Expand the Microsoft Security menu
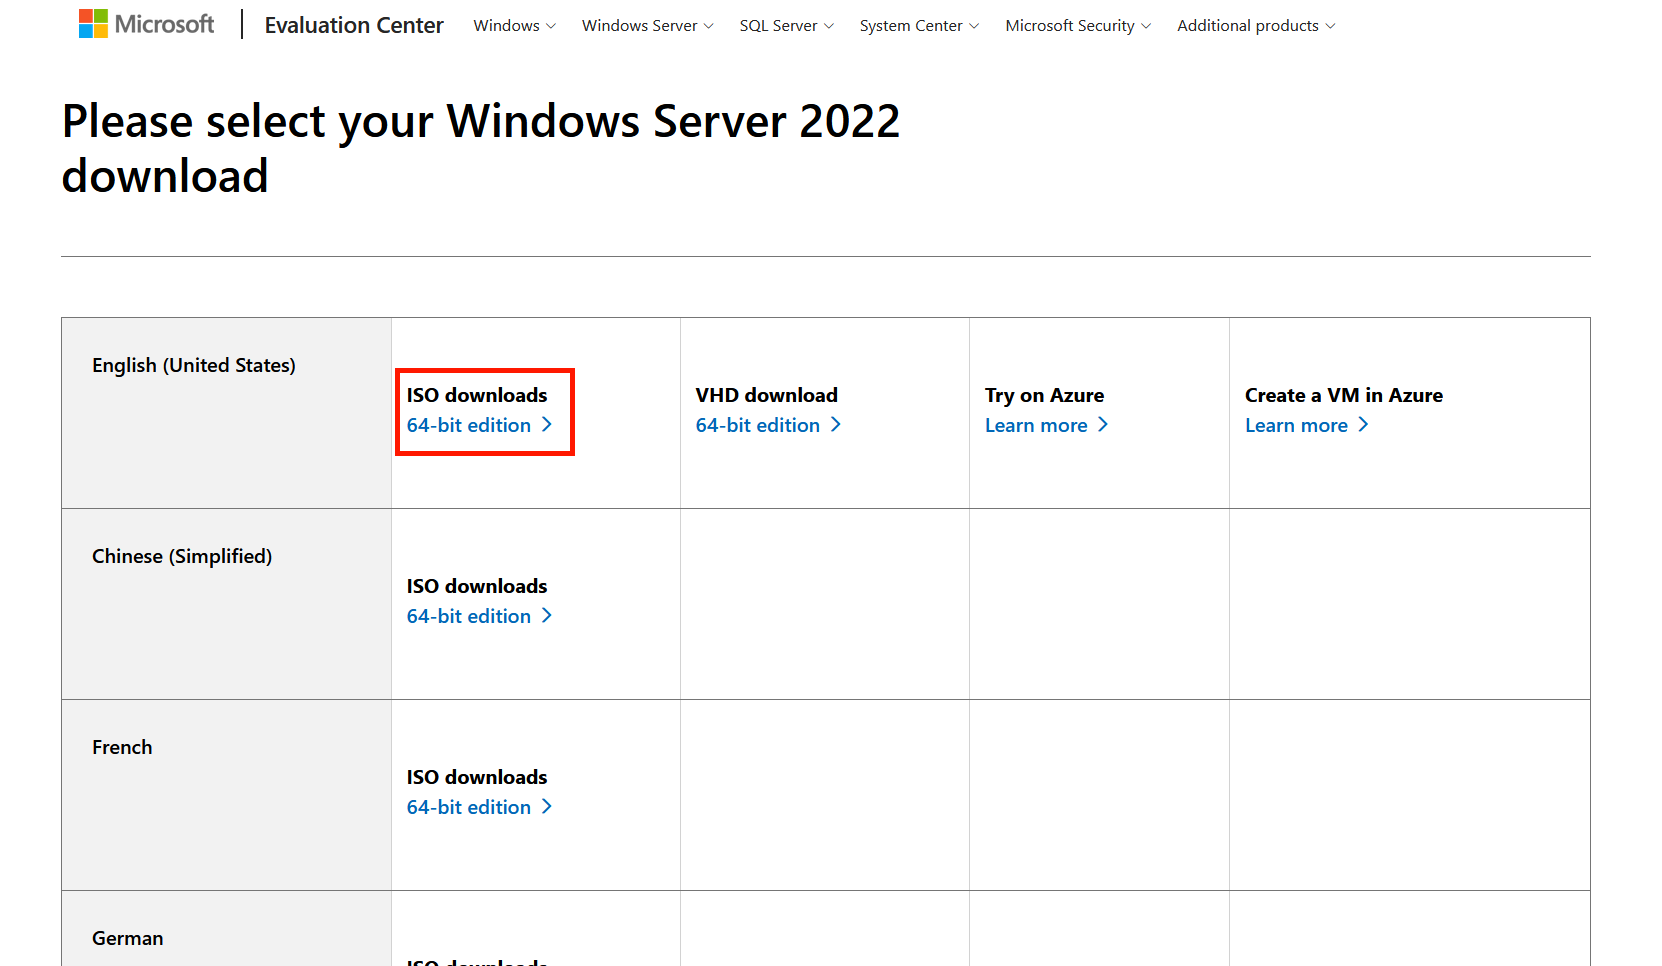Viewport: 1662px width, 966px height. tap(1078, 25)
